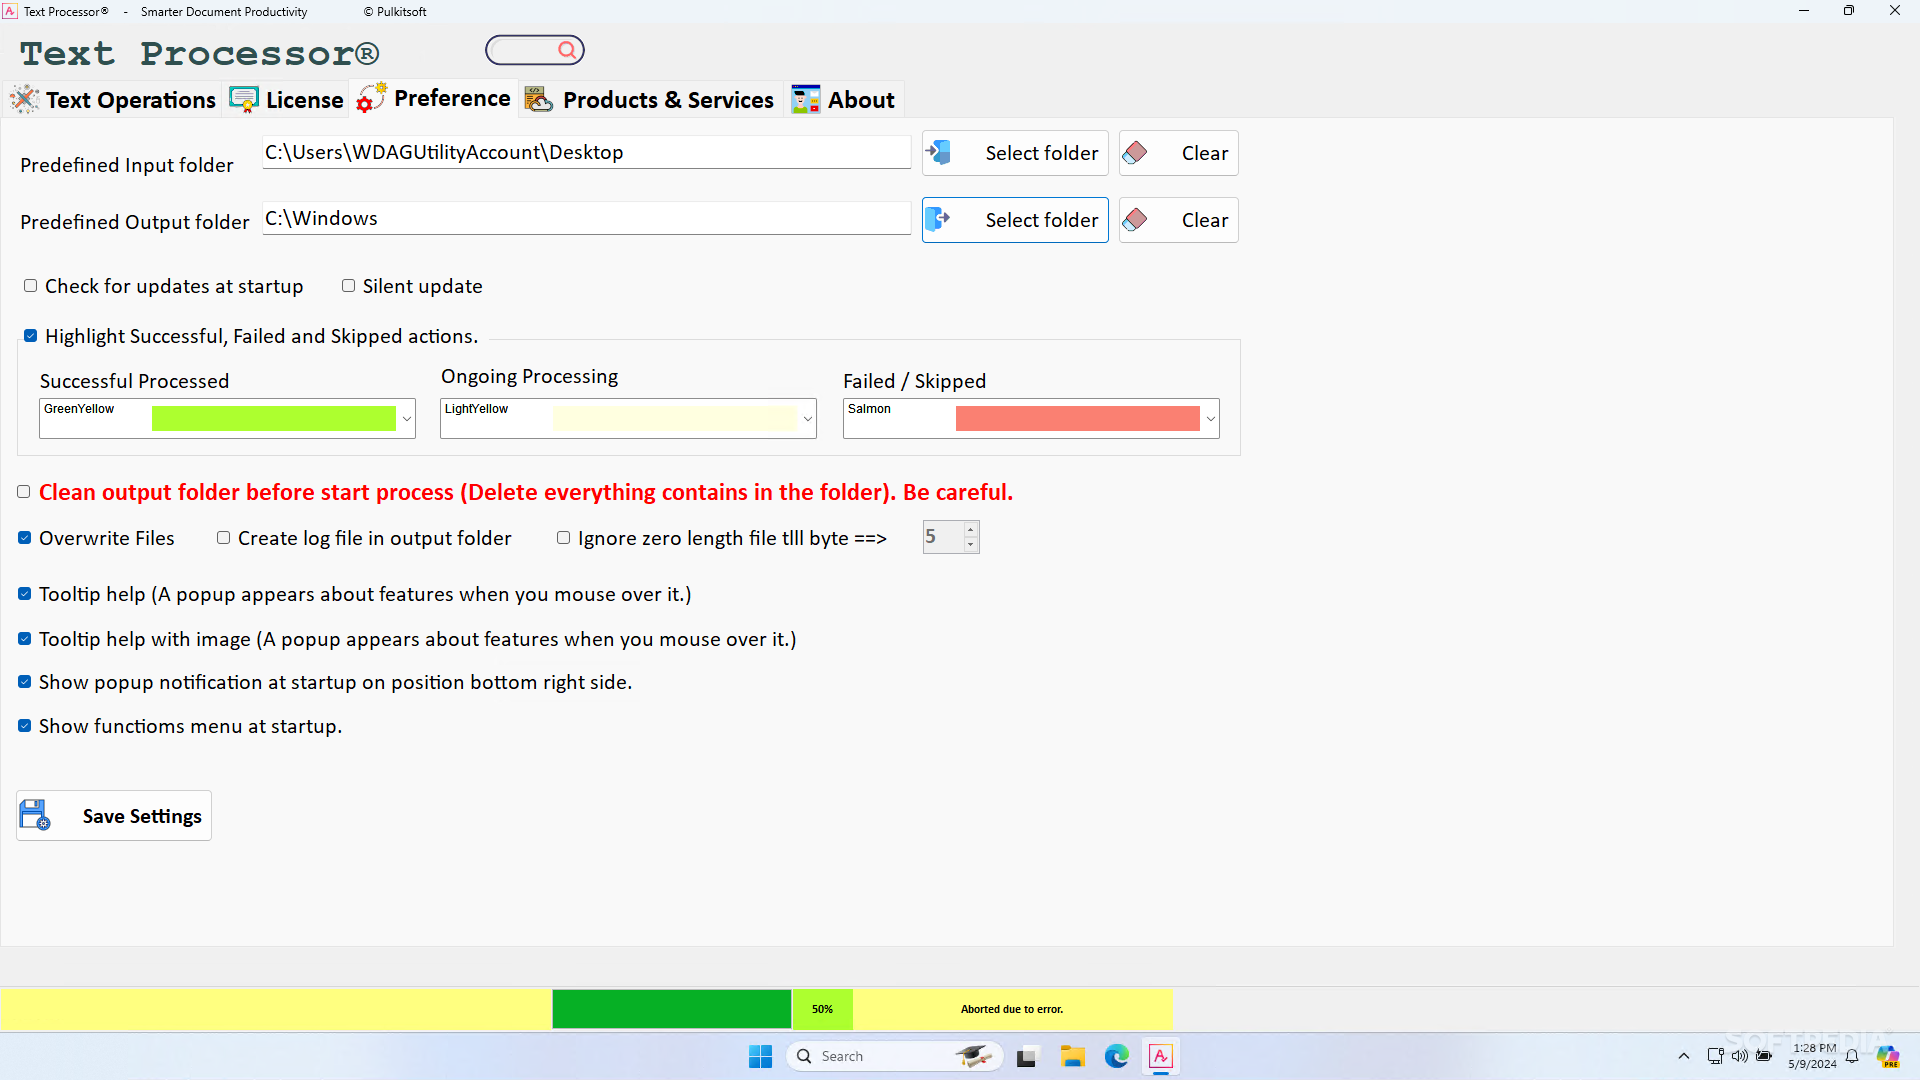This screenshot has height=1080, width=1920.
Task: Click the 'Aborted due to error.' status text
Action: coord(1012,1009)
